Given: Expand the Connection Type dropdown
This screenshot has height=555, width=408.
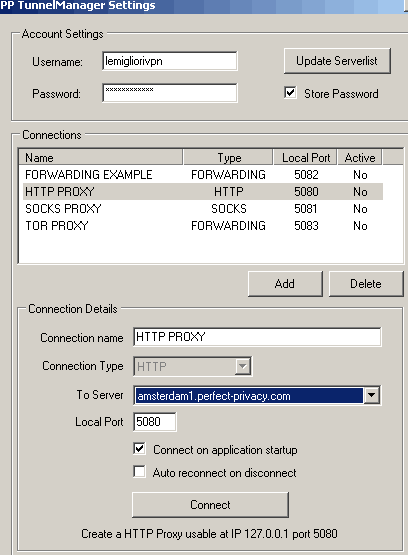Looking at the screenshot, I should coord(243,366).
